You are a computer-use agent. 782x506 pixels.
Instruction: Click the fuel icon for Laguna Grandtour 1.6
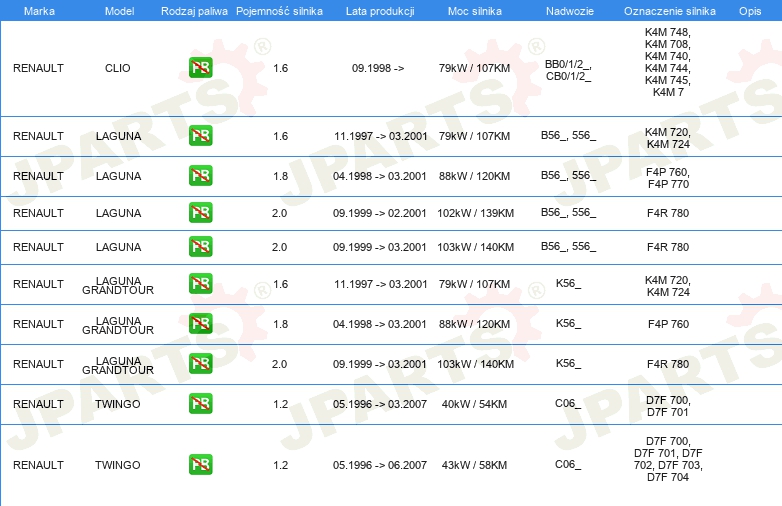200,284
